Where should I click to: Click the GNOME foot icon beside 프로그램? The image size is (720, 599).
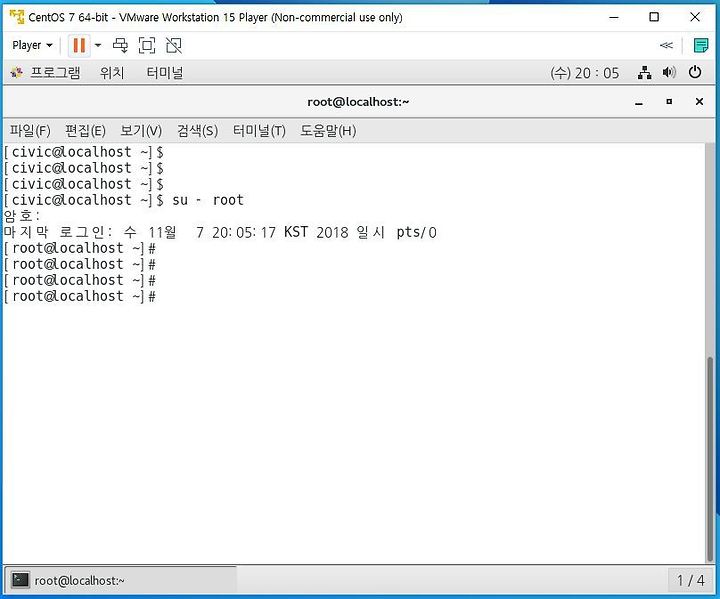[17, 73]
